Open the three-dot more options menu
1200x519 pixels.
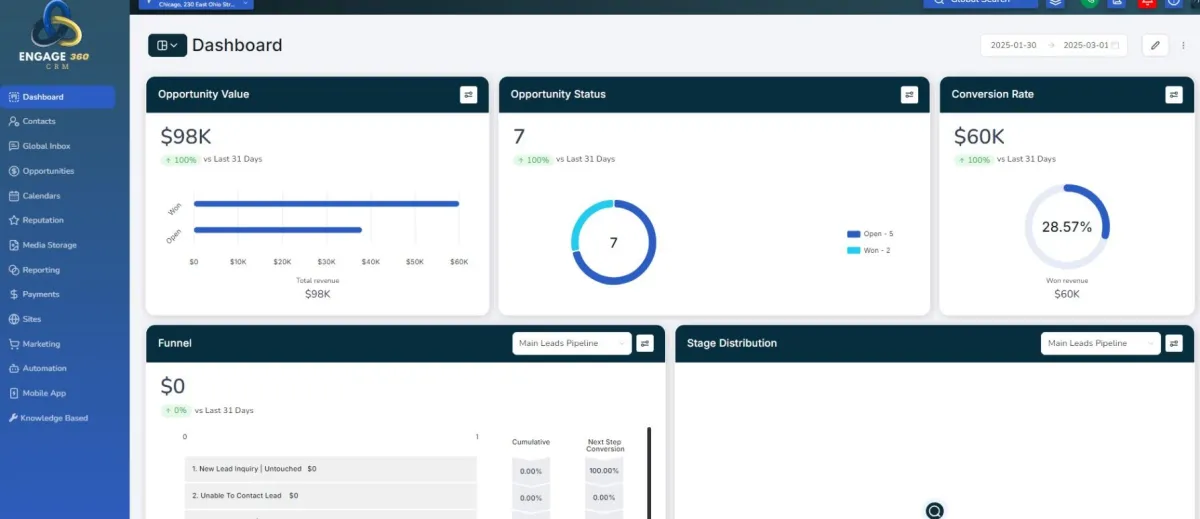pos(1184,45)
